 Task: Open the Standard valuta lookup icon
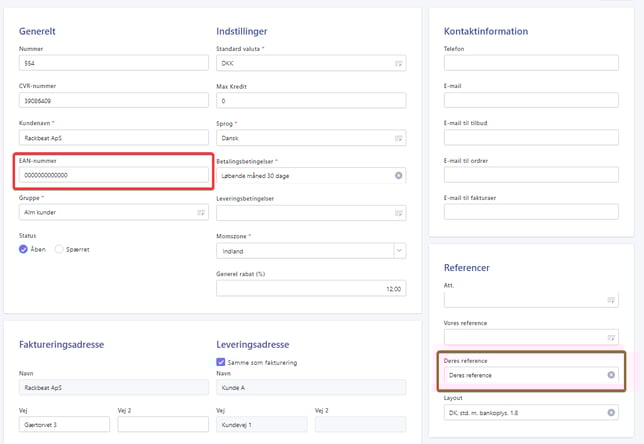tap(398, 63)
